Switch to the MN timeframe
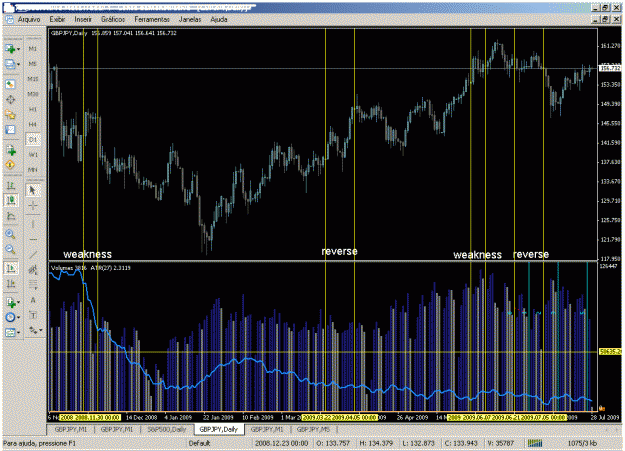625x451 pixels. click(33, 170)
